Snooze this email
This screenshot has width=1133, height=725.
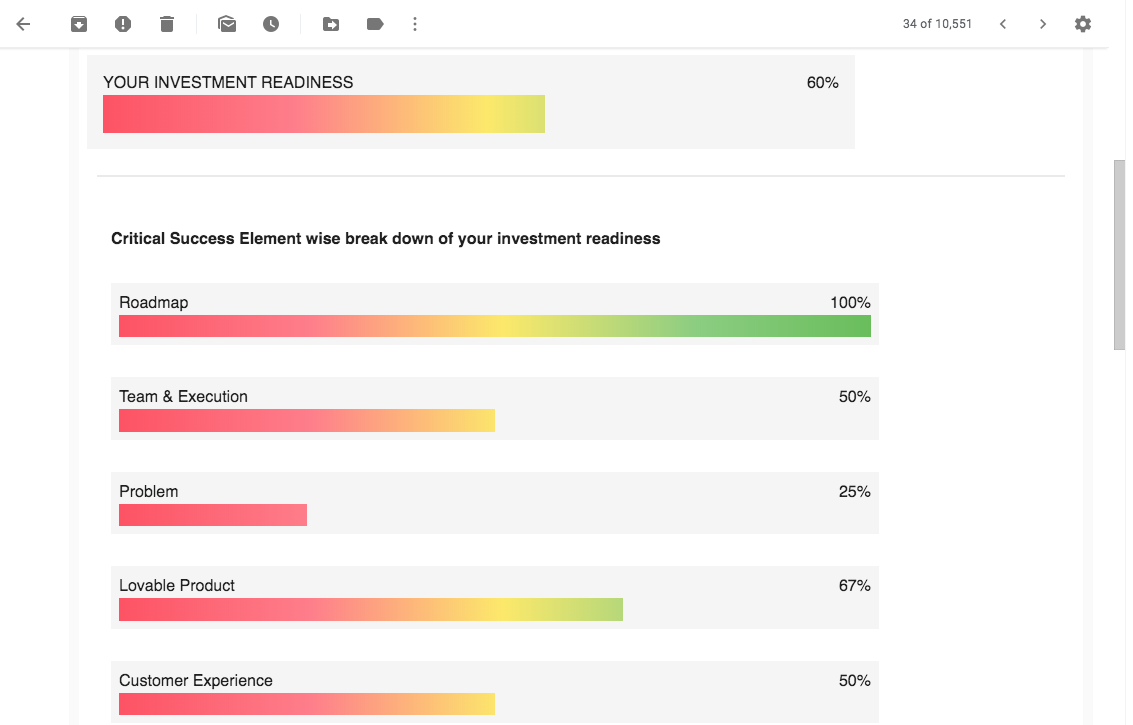[271, 23]
